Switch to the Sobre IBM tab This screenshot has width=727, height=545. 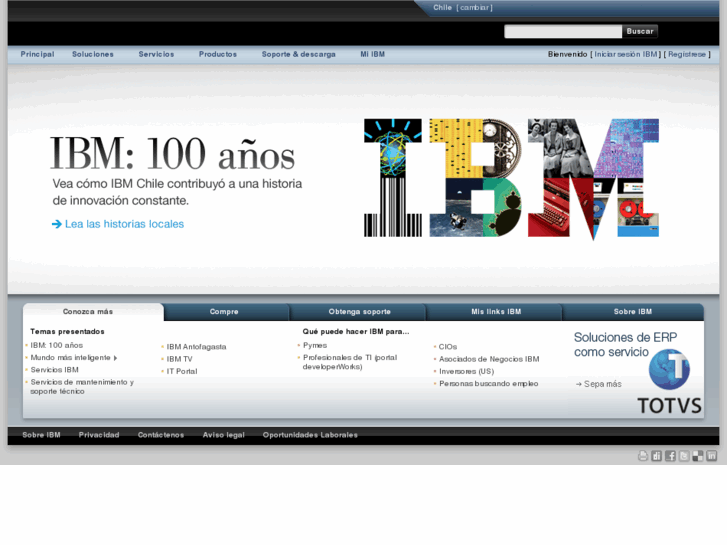[x=633, y=312]
